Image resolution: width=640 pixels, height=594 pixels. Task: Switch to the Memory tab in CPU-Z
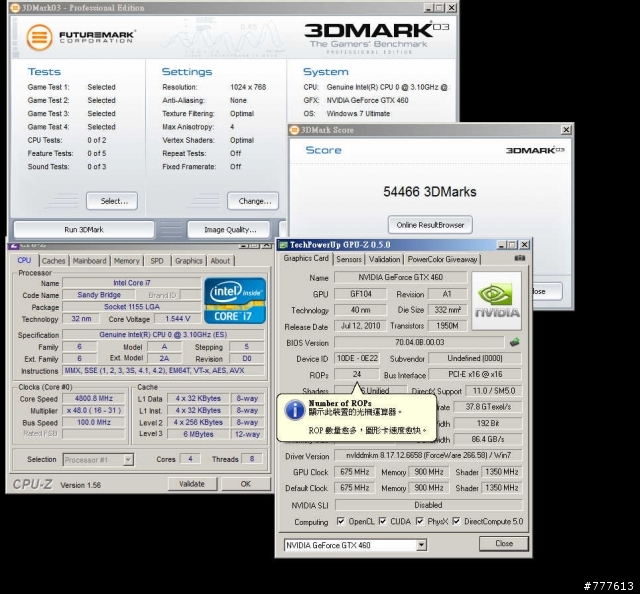click(127, 261)
